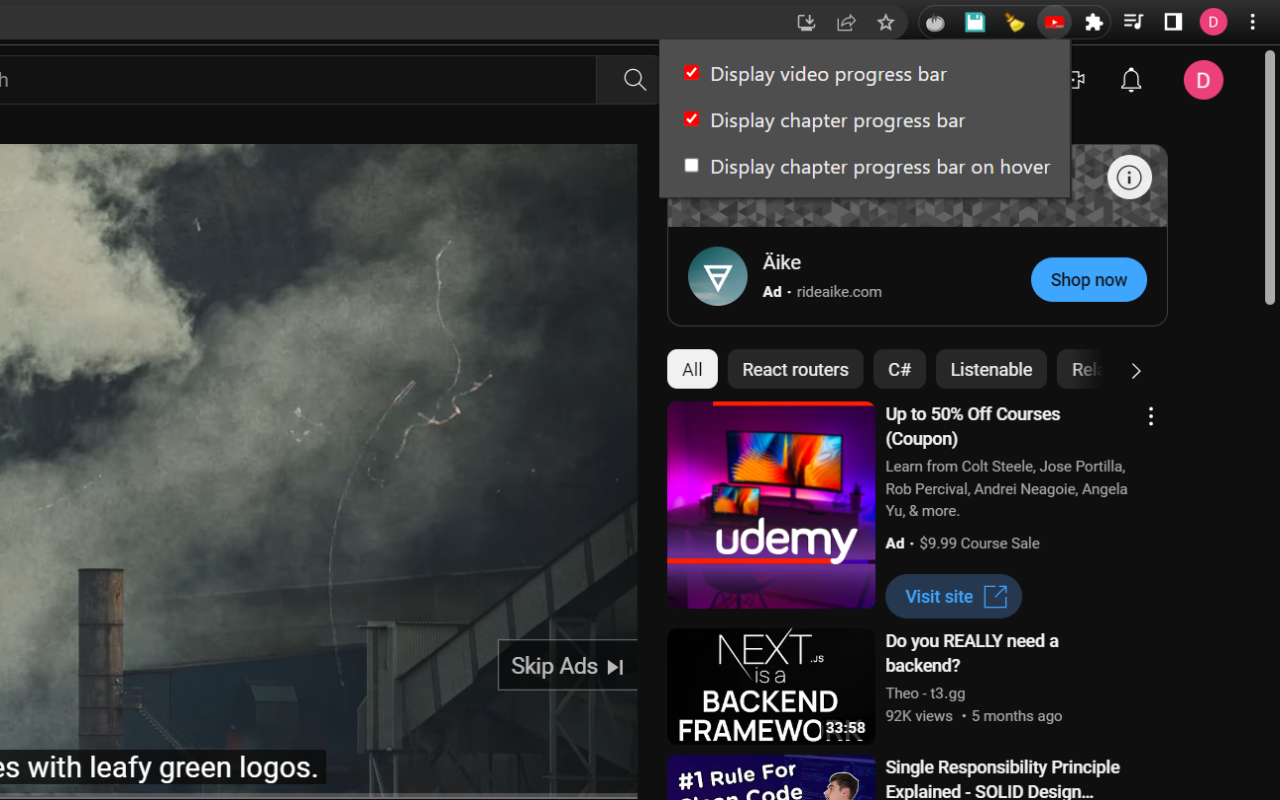This screenshot has height=800, width=1280.
Task: Open the Extensions puzzle piece menu
Action: 1094,22
